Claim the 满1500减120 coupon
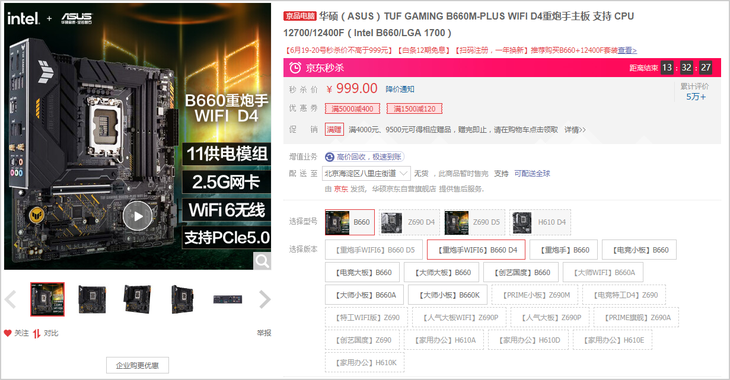The width and height of the screenshot is (730, 380). tap(414, 109)
